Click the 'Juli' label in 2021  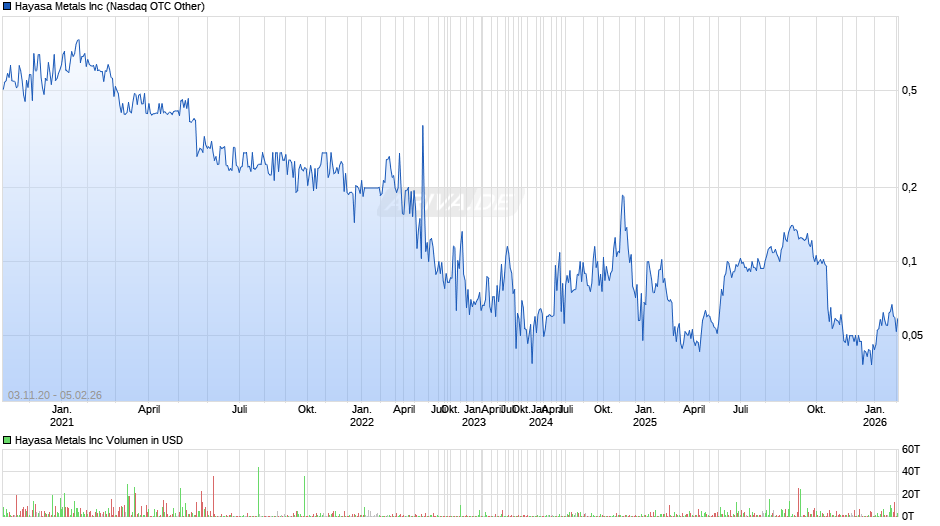240,410
